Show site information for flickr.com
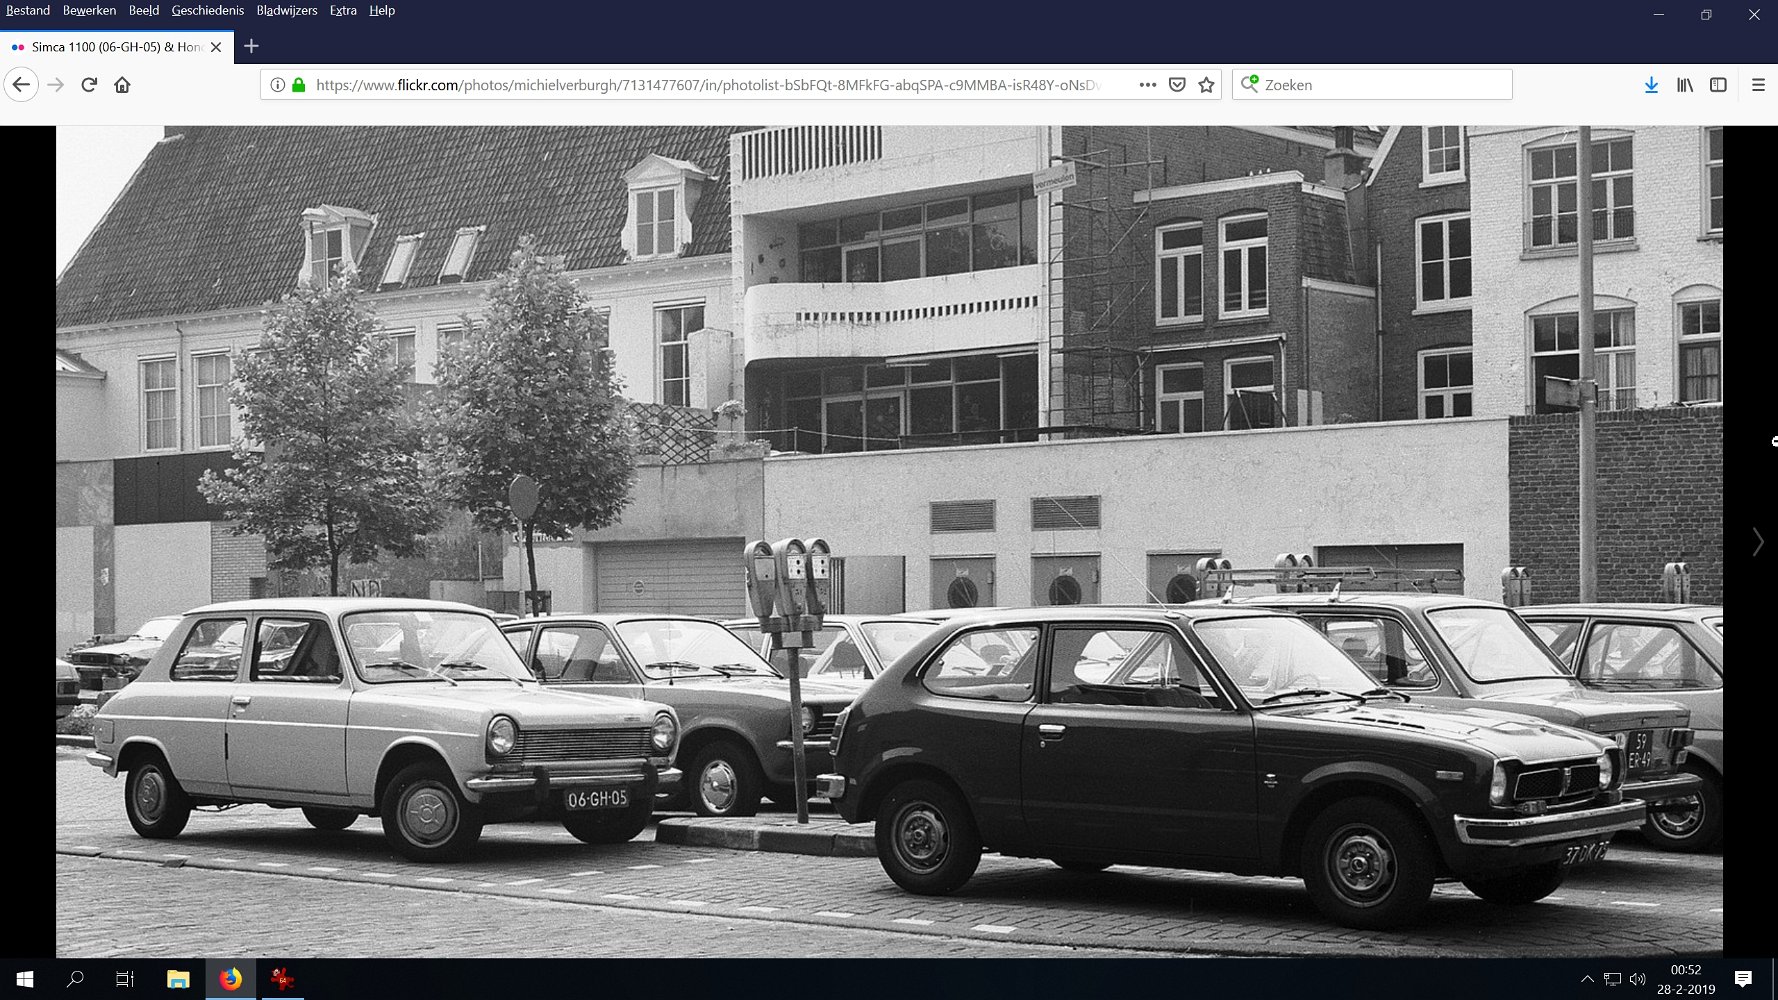This screenshot has width=1778, height=1000. pos(278,85)
